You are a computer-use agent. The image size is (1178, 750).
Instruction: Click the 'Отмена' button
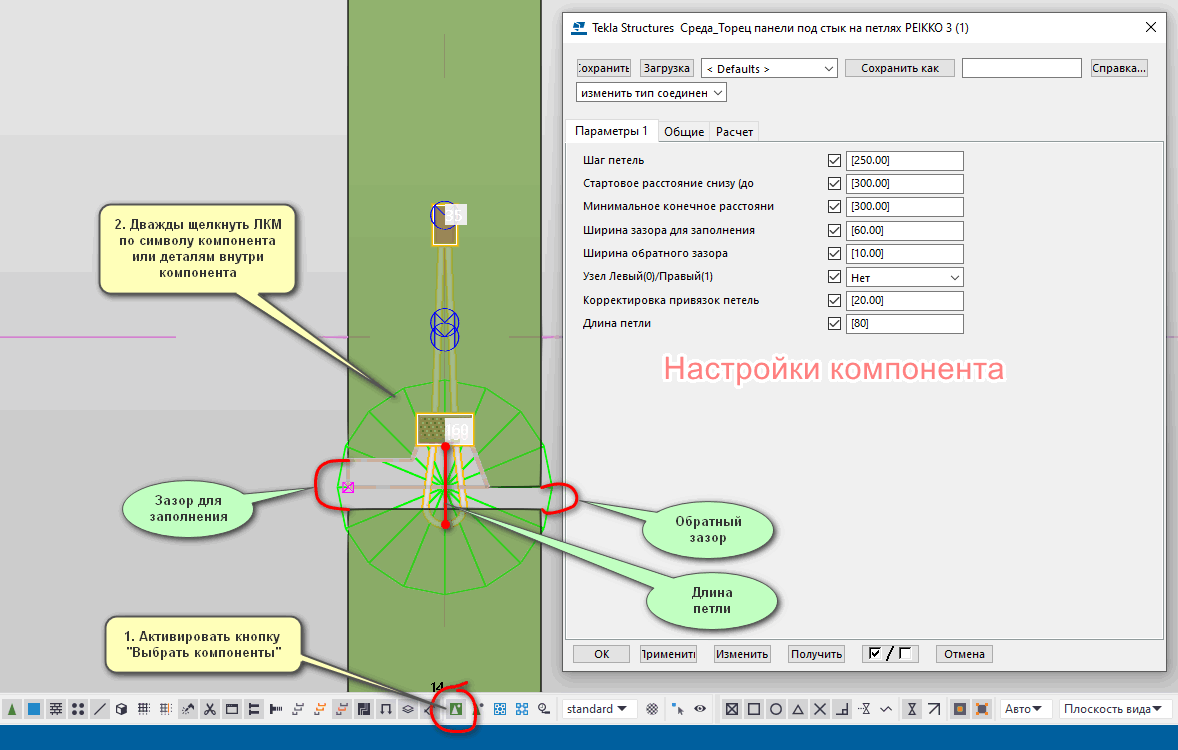[x=965, y=654]
